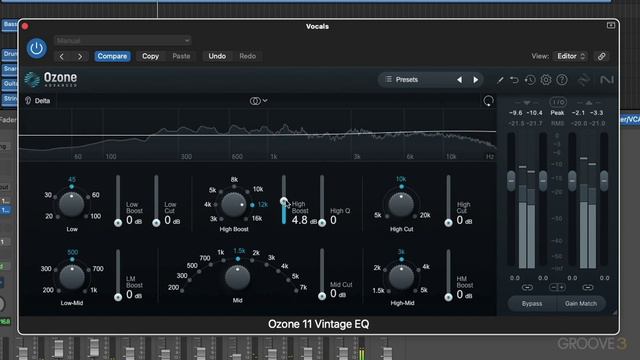Adjust the Mid Cut slider
The image size is (640, 360).
[322, 274]
